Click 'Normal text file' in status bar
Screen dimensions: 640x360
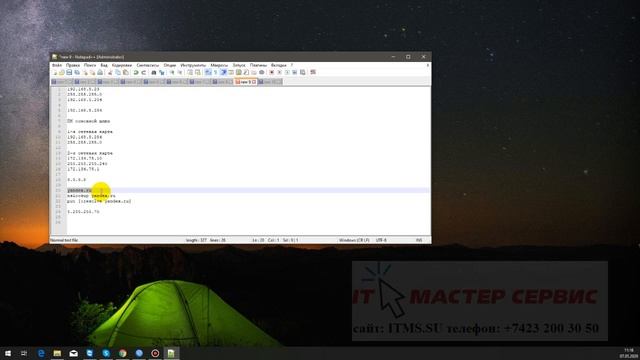click(64, 240)
